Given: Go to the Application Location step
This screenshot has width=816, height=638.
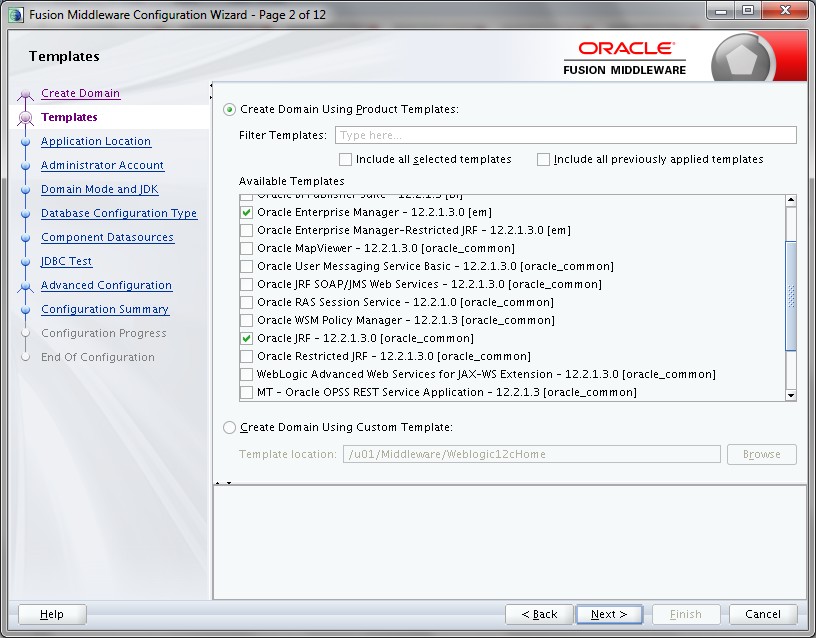Looking at the screenshot, I should 96,141.
